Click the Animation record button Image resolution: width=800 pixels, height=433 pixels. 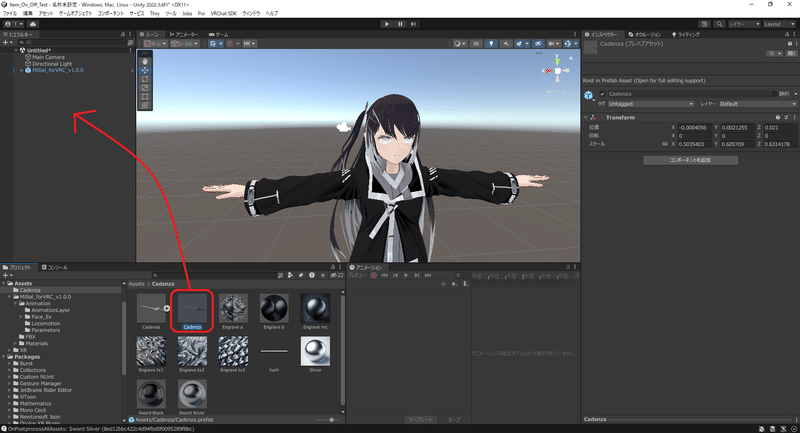pyautogui.click(x=373, y=275)
